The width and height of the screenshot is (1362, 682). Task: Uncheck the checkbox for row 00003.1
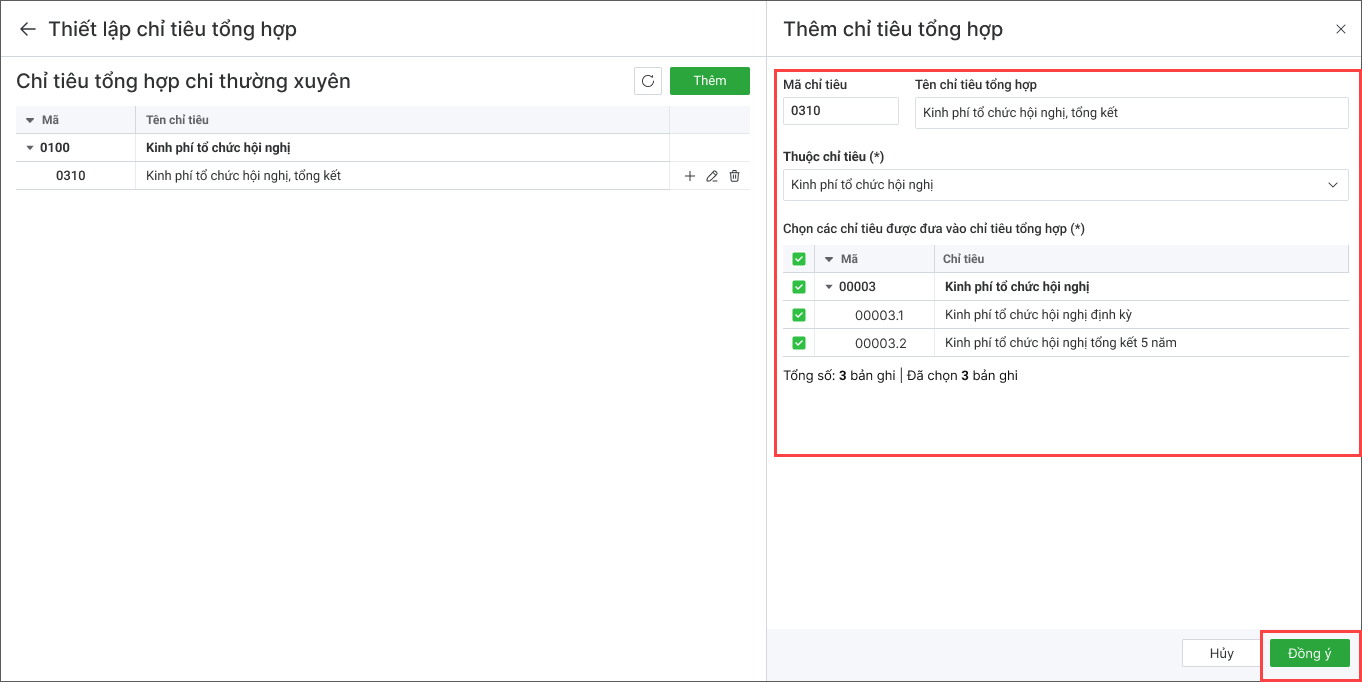[x=799, y=315]
